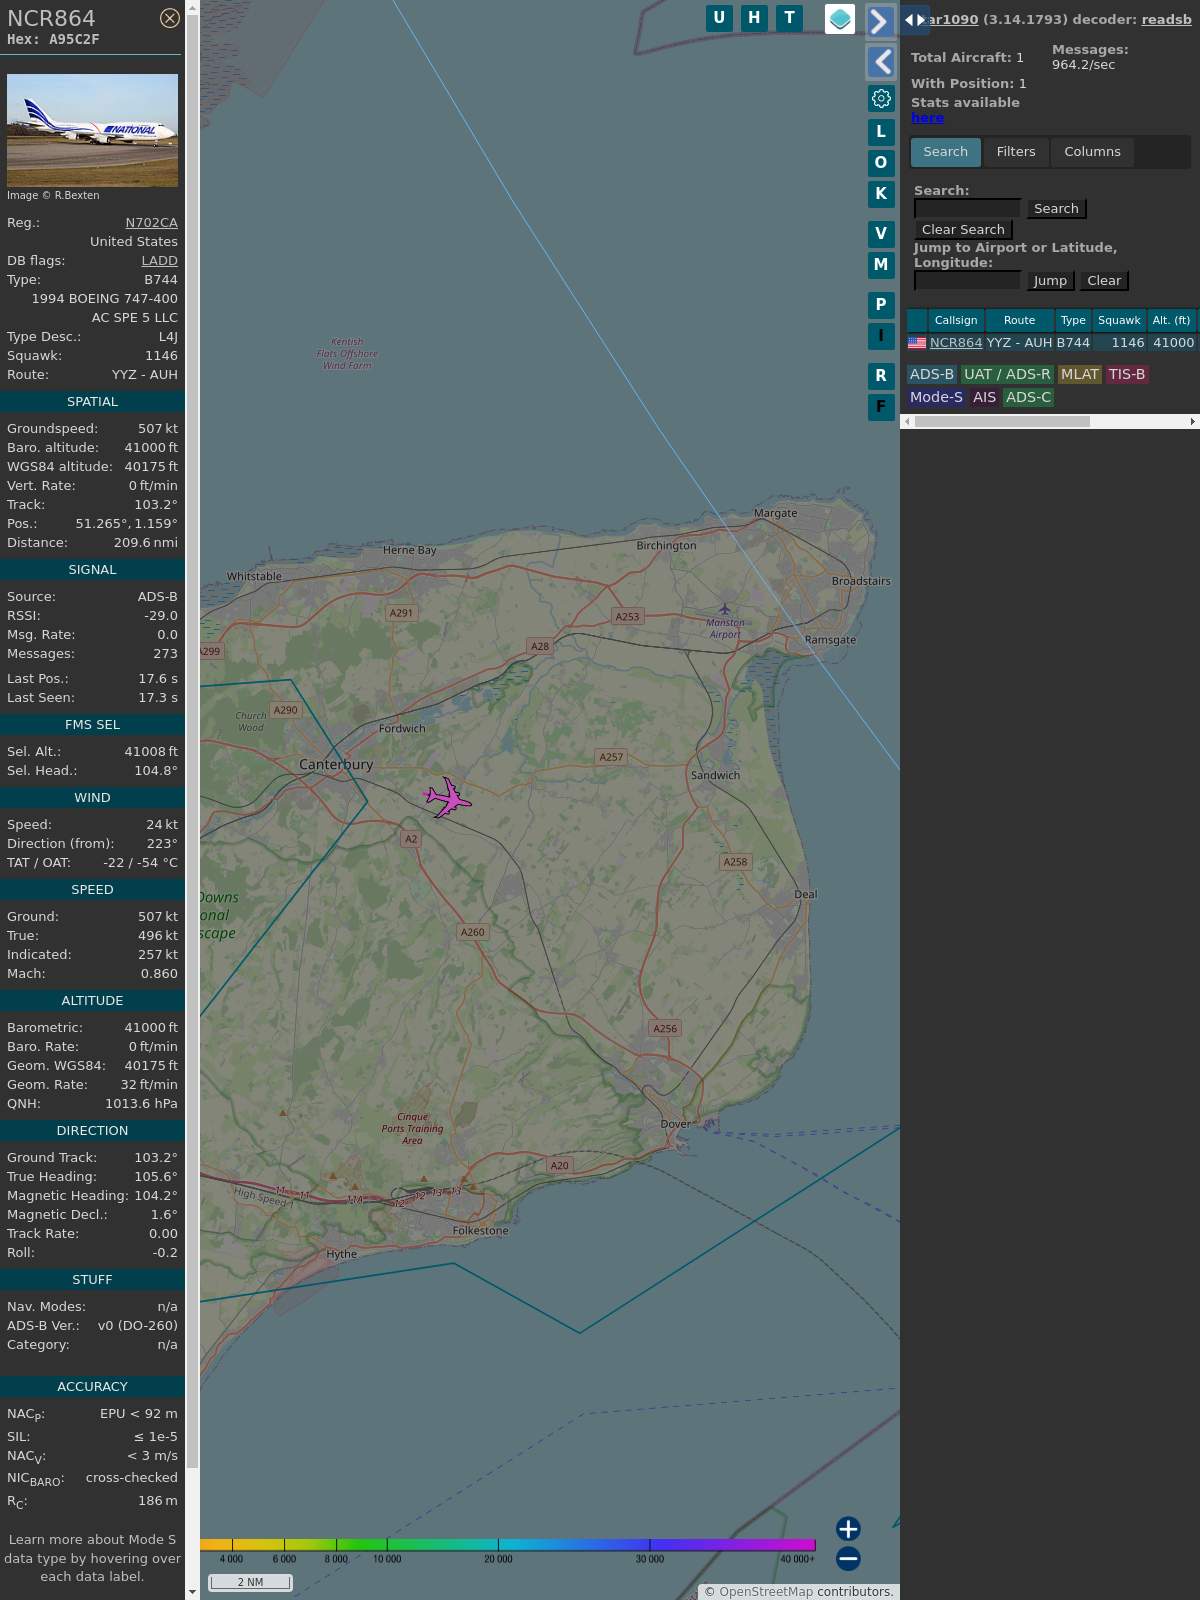Click the U map toggle button
The height and width of the screenshot is (1600, 1200).
[x=719, y=18]
